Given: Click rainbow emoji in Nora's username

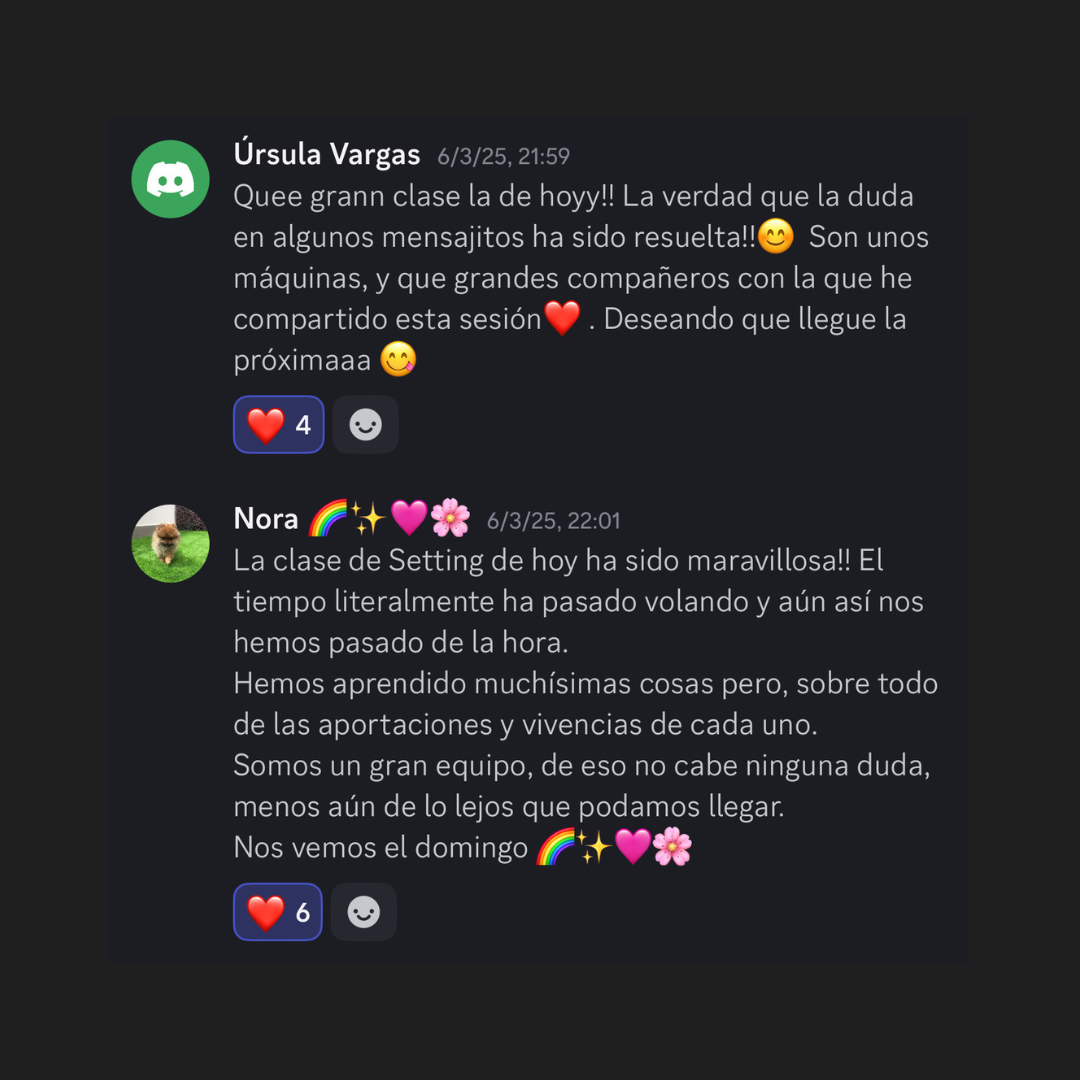Looking at the screenshot, I should 327,519.
